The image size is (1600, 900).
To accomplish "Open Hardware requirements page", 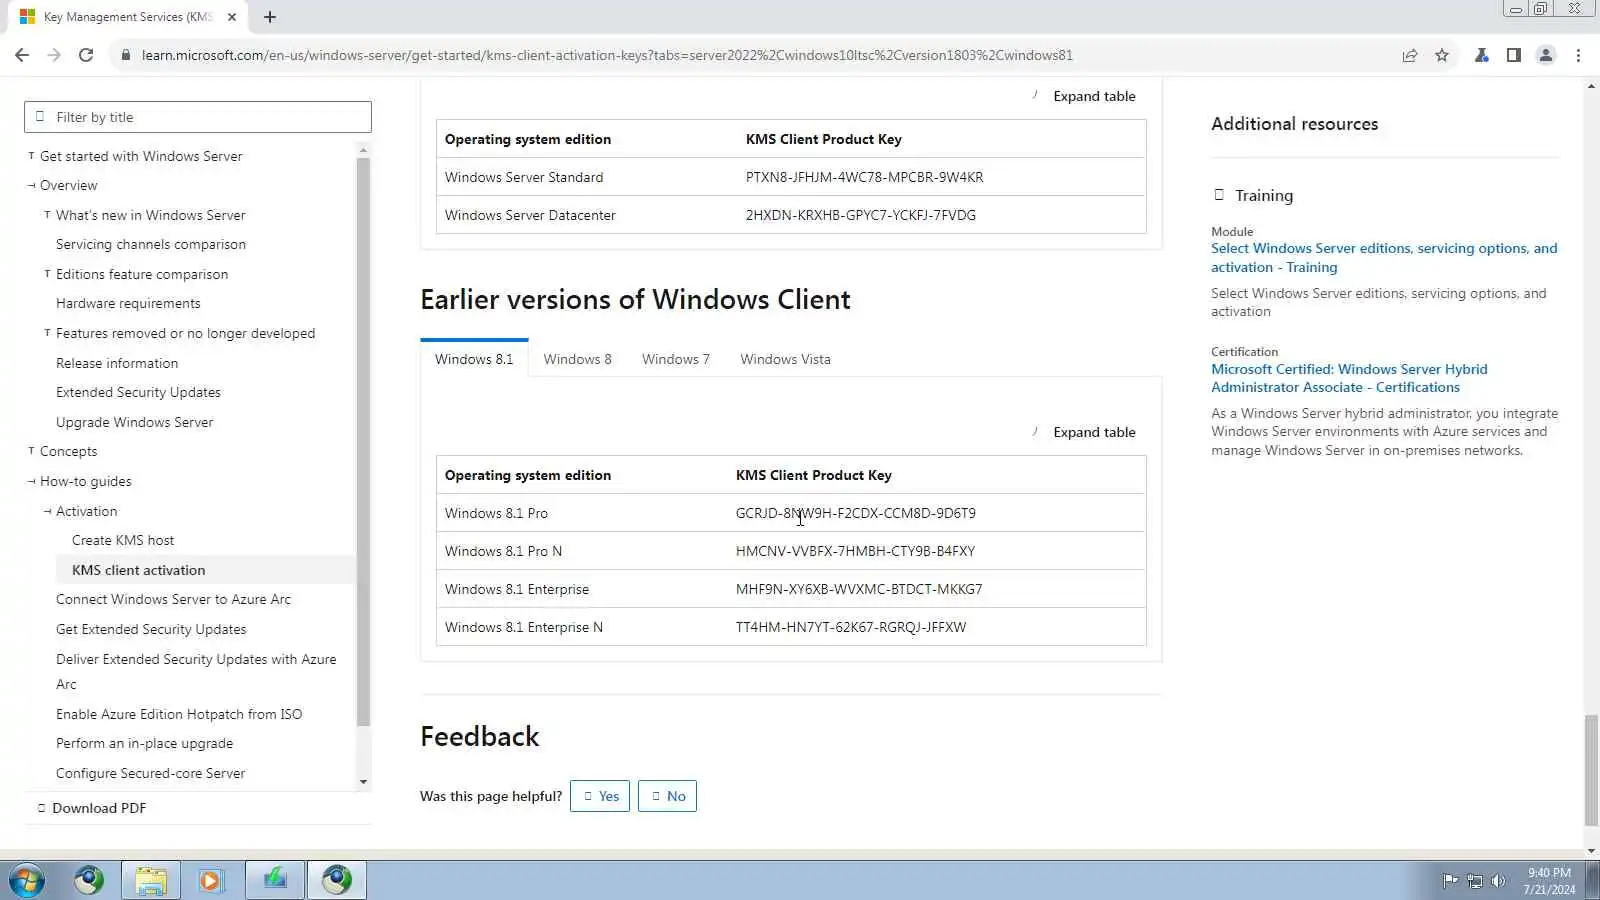I will coord(128,303).
